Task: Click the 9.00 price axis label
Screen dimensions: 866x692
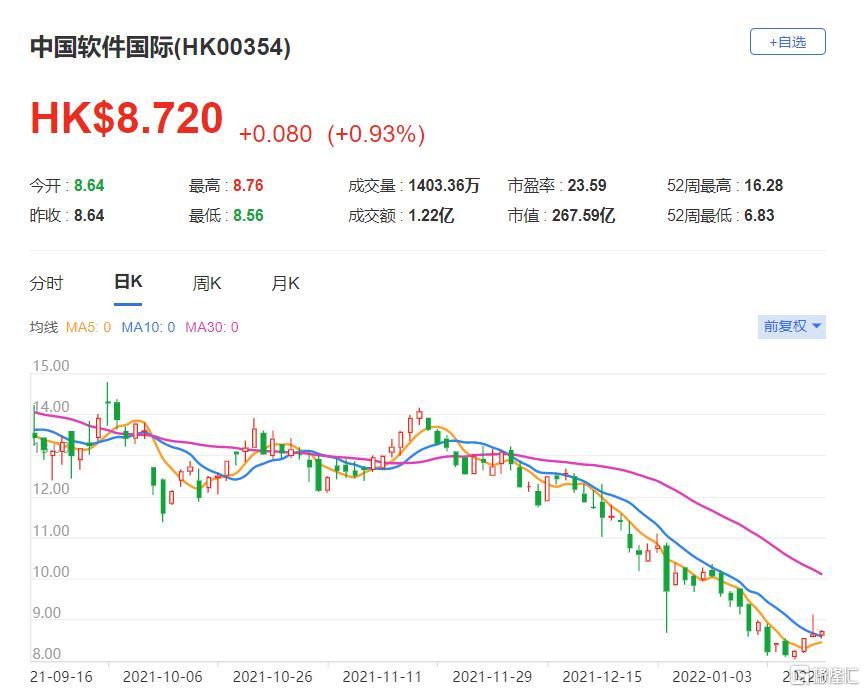Action: click(46, 613)
